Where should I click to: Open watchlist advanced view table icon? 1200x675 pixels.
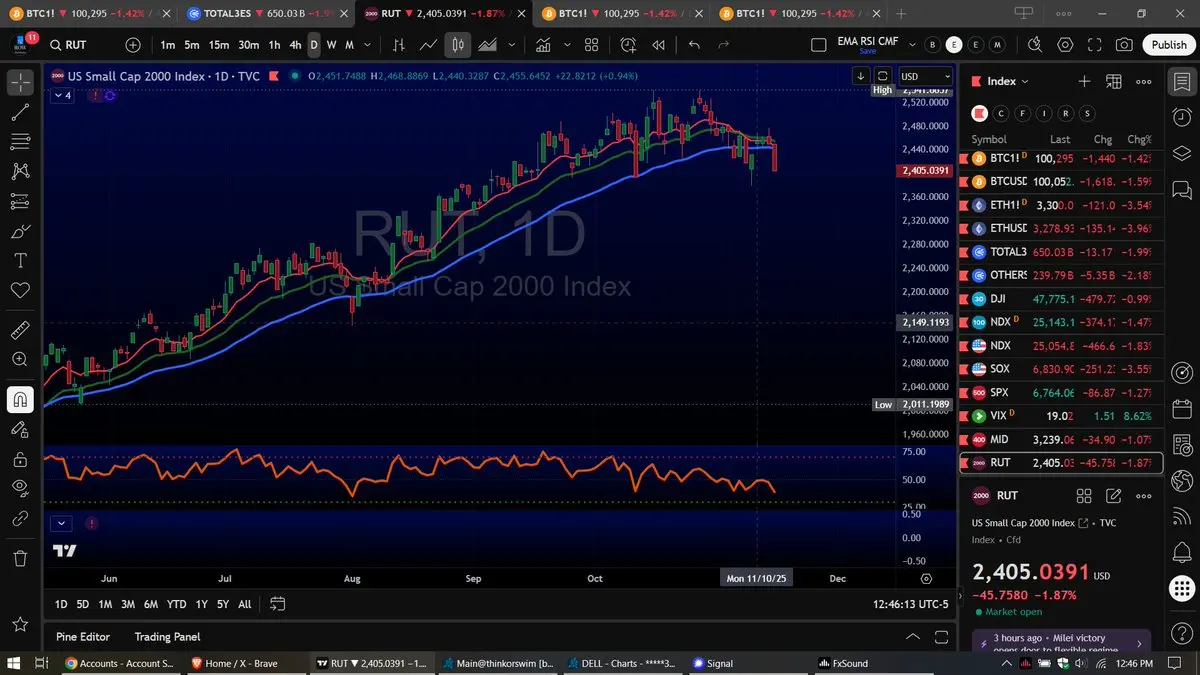pyautogui.click(x=1114, y=81)
